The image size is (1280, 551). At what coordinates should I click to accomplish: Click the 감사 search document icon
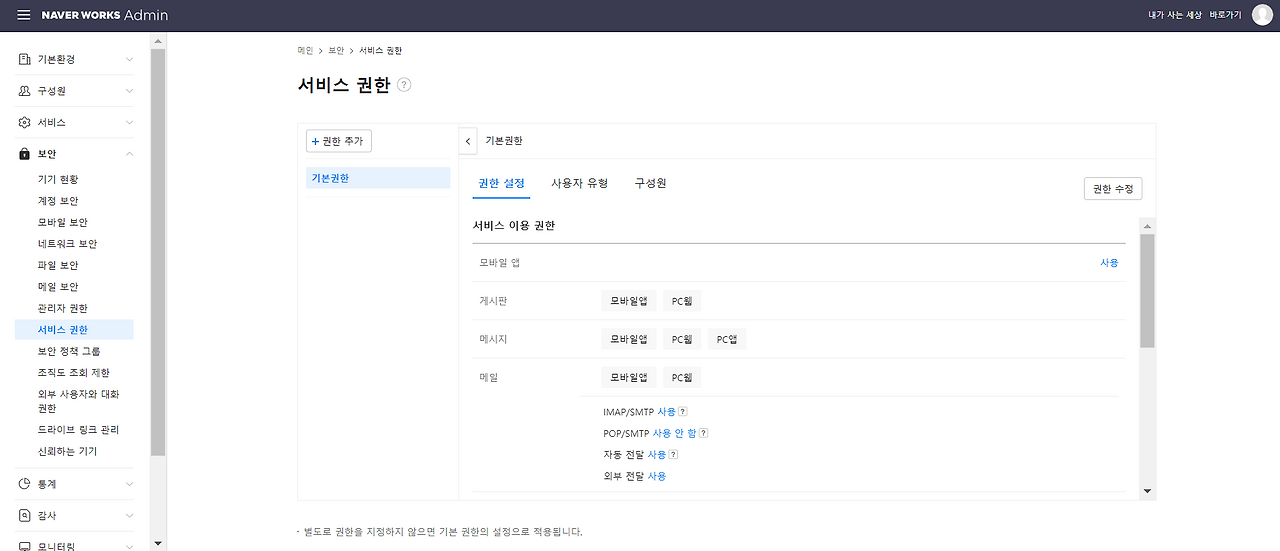(x=25, y=515)
